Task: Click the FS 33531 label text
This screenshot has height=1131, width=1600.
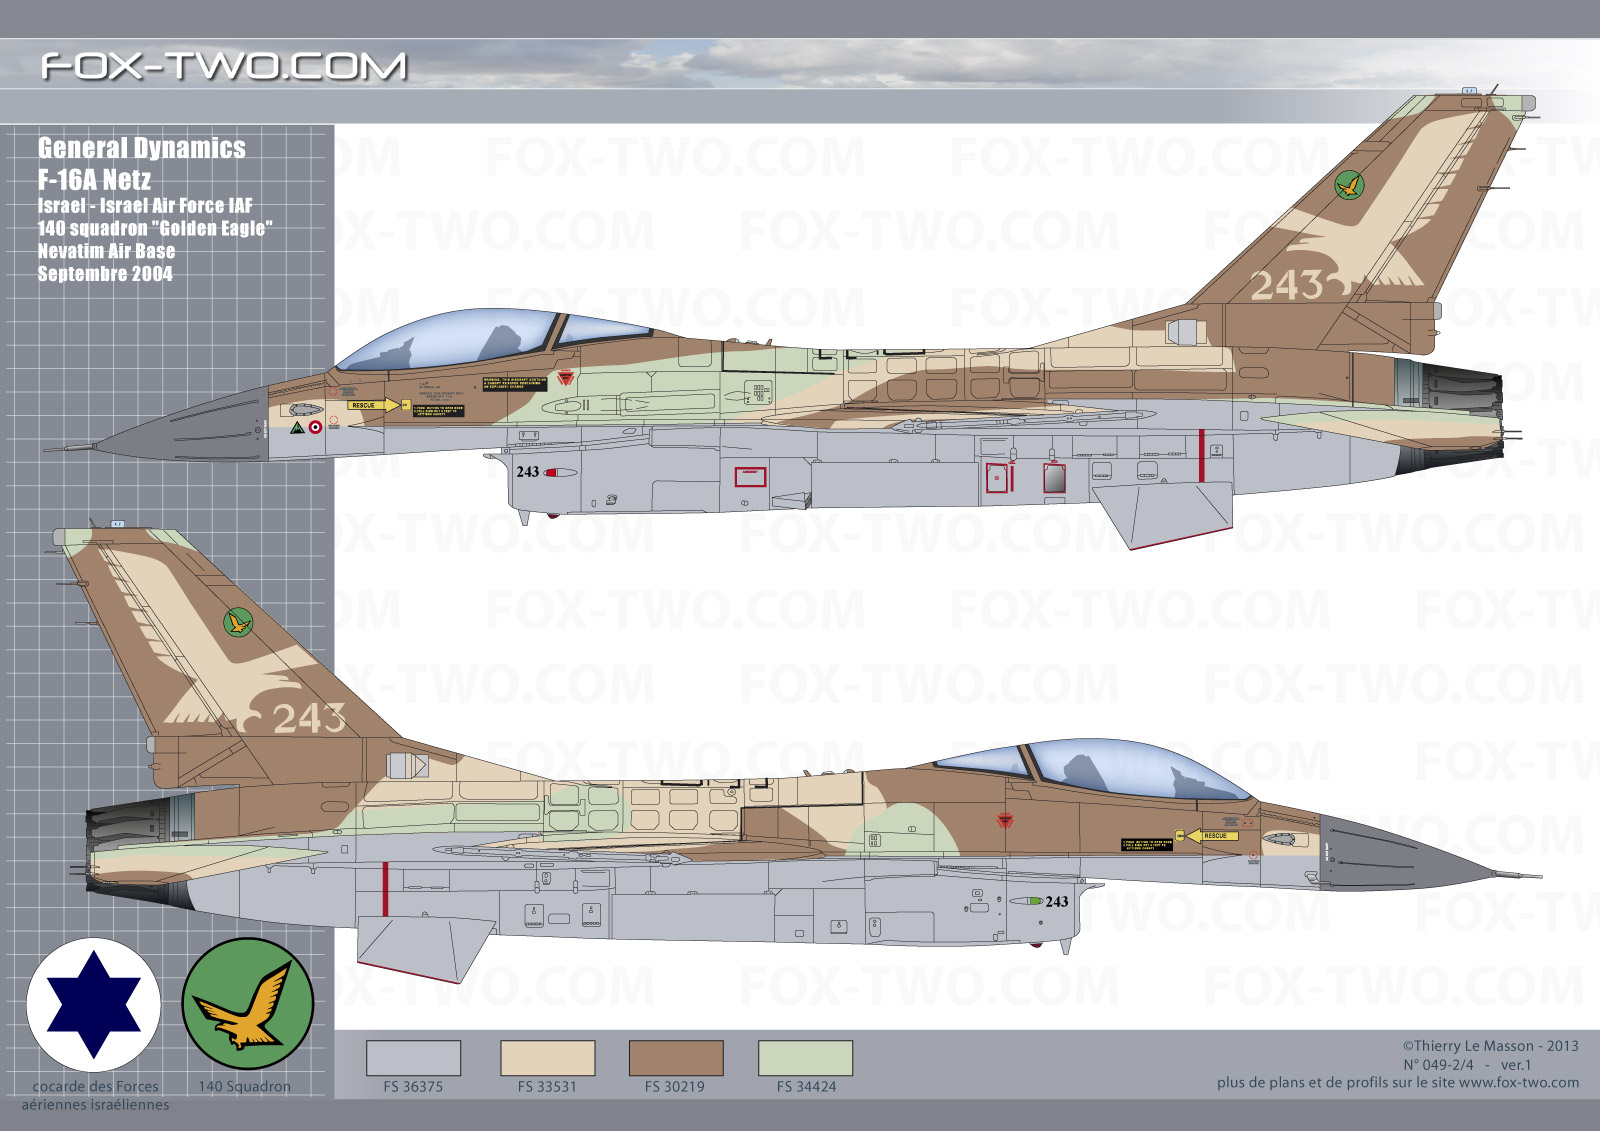Action: click(x=547, y=1087)
